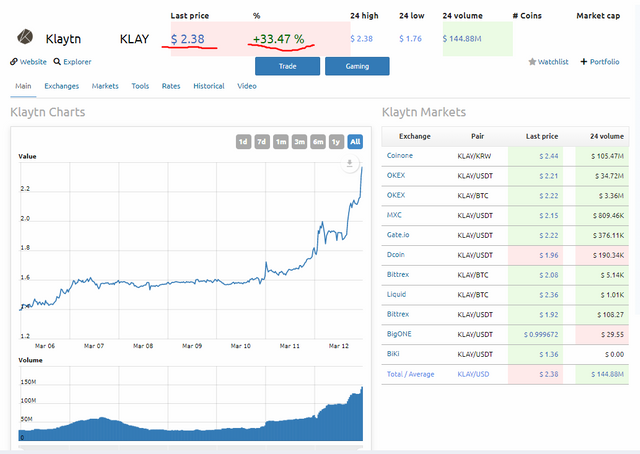Click the Dcoin price $ 1.96

pyautogui.click(x=549, y=255)
